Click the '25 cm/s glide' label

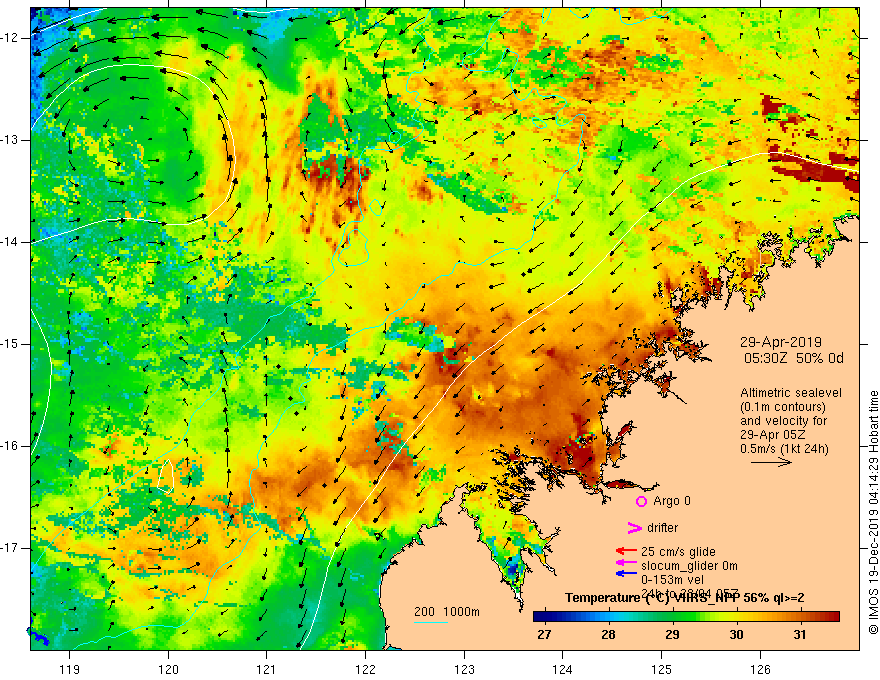(x=678, y=552)
